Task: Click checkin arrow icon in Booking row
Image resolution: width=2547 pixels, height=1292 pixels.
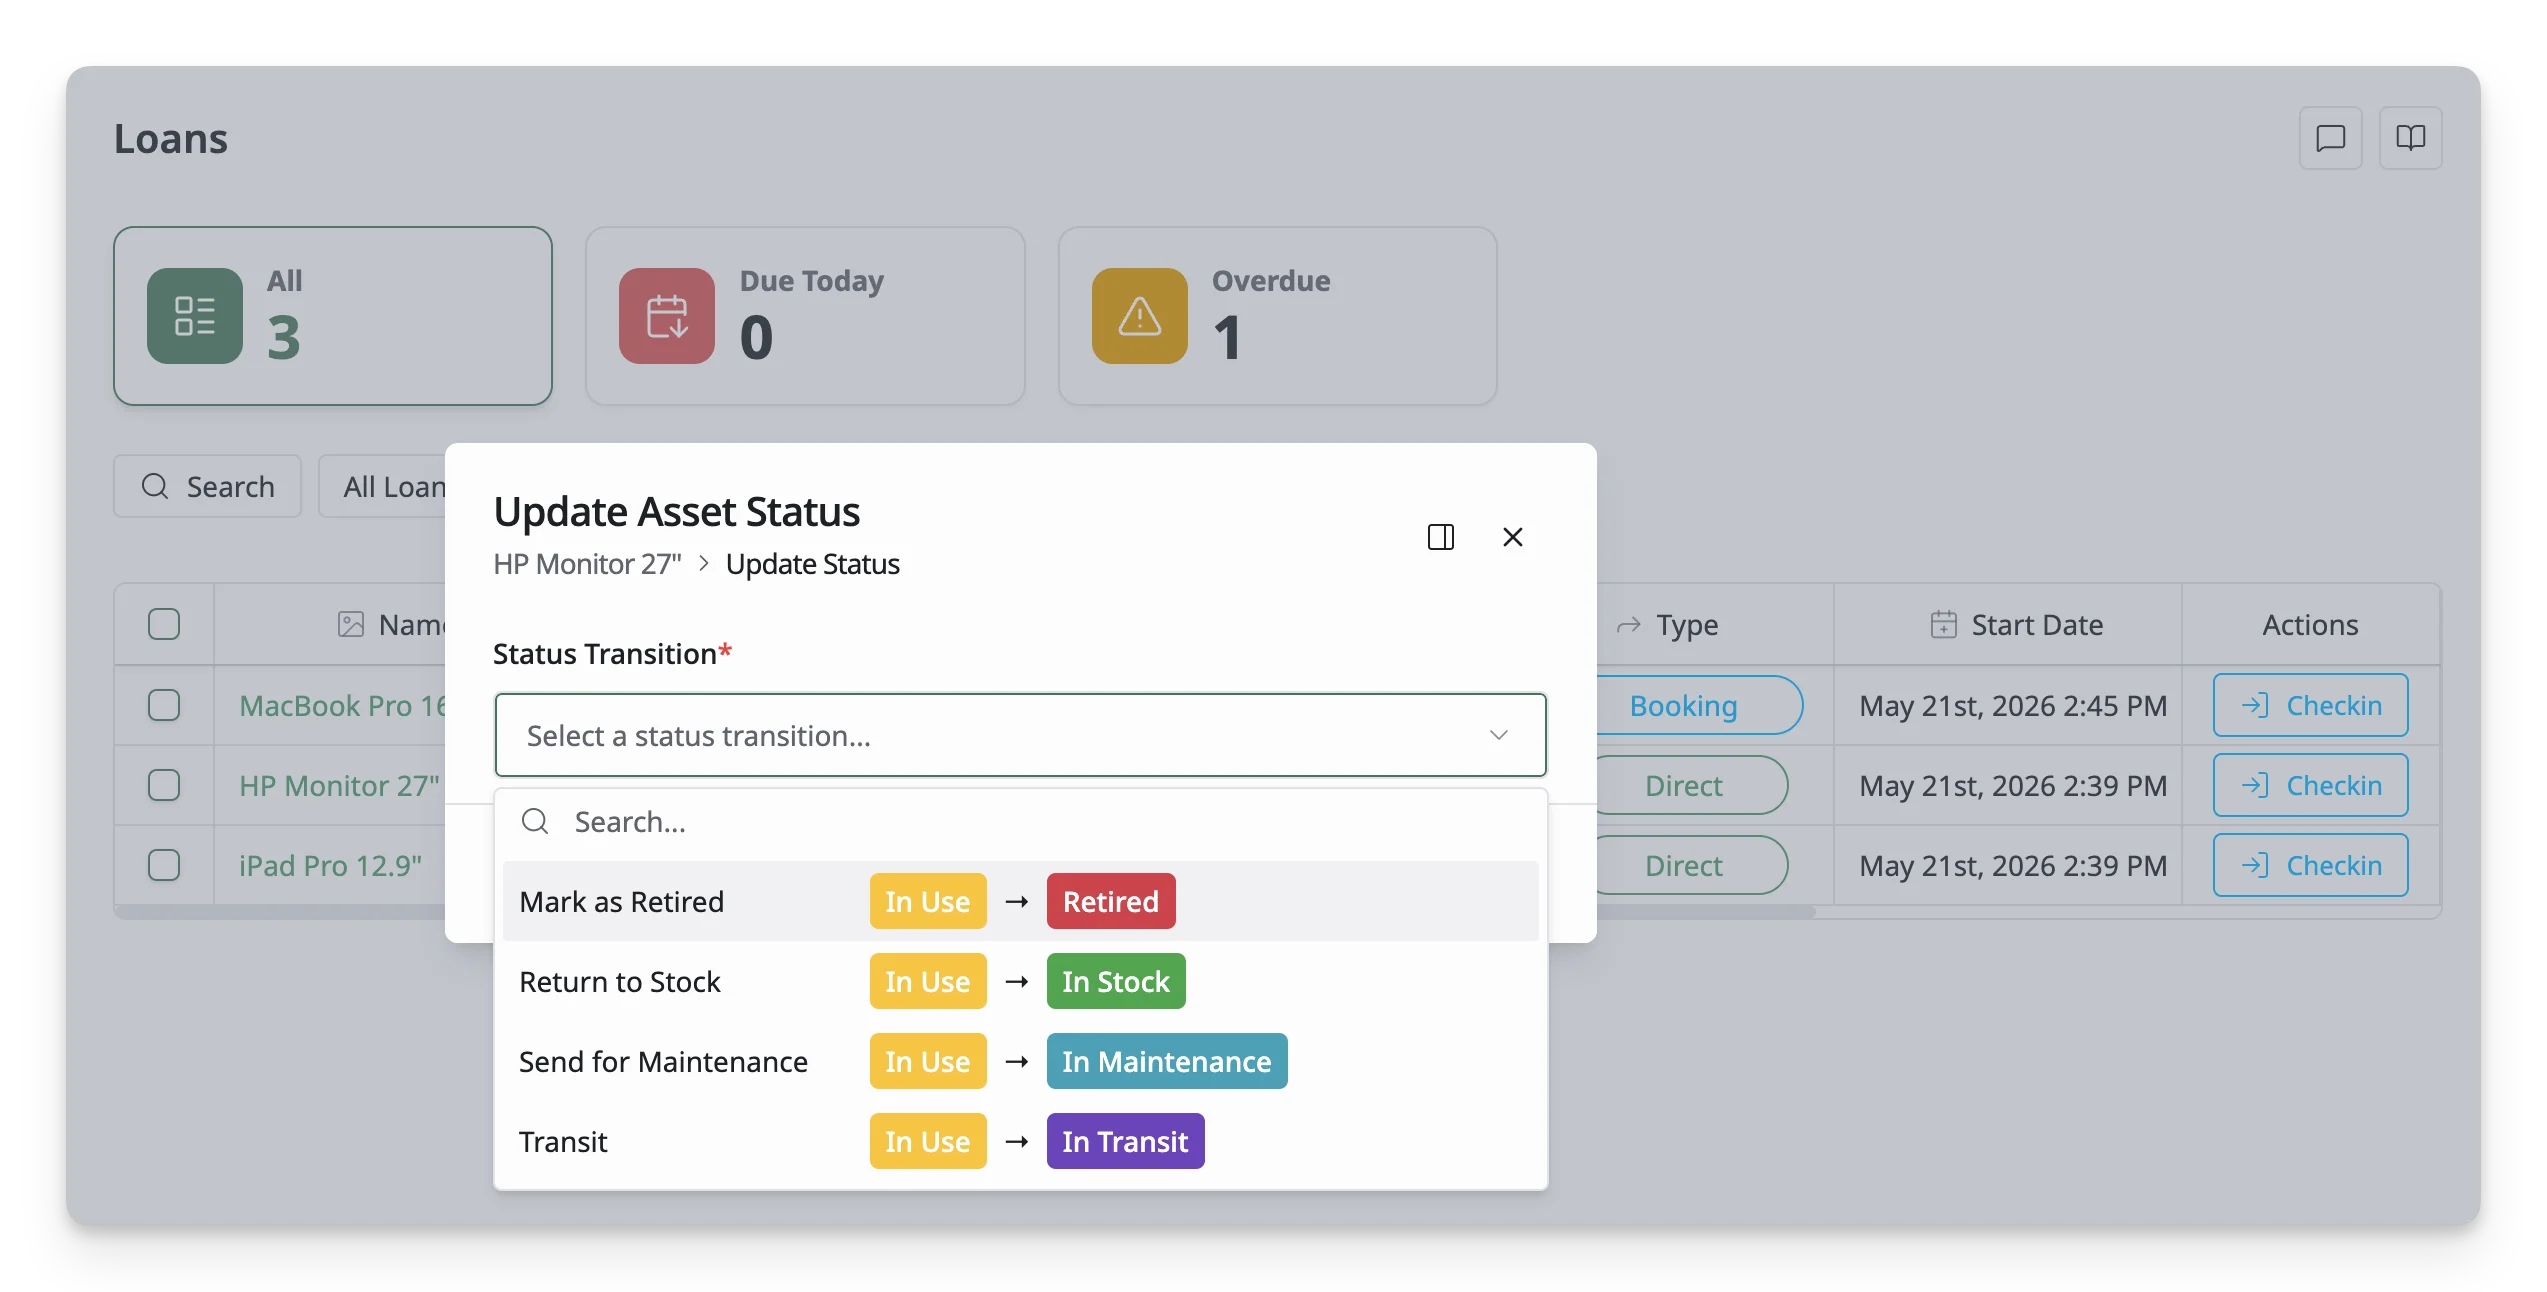Action: [2255, 705]
